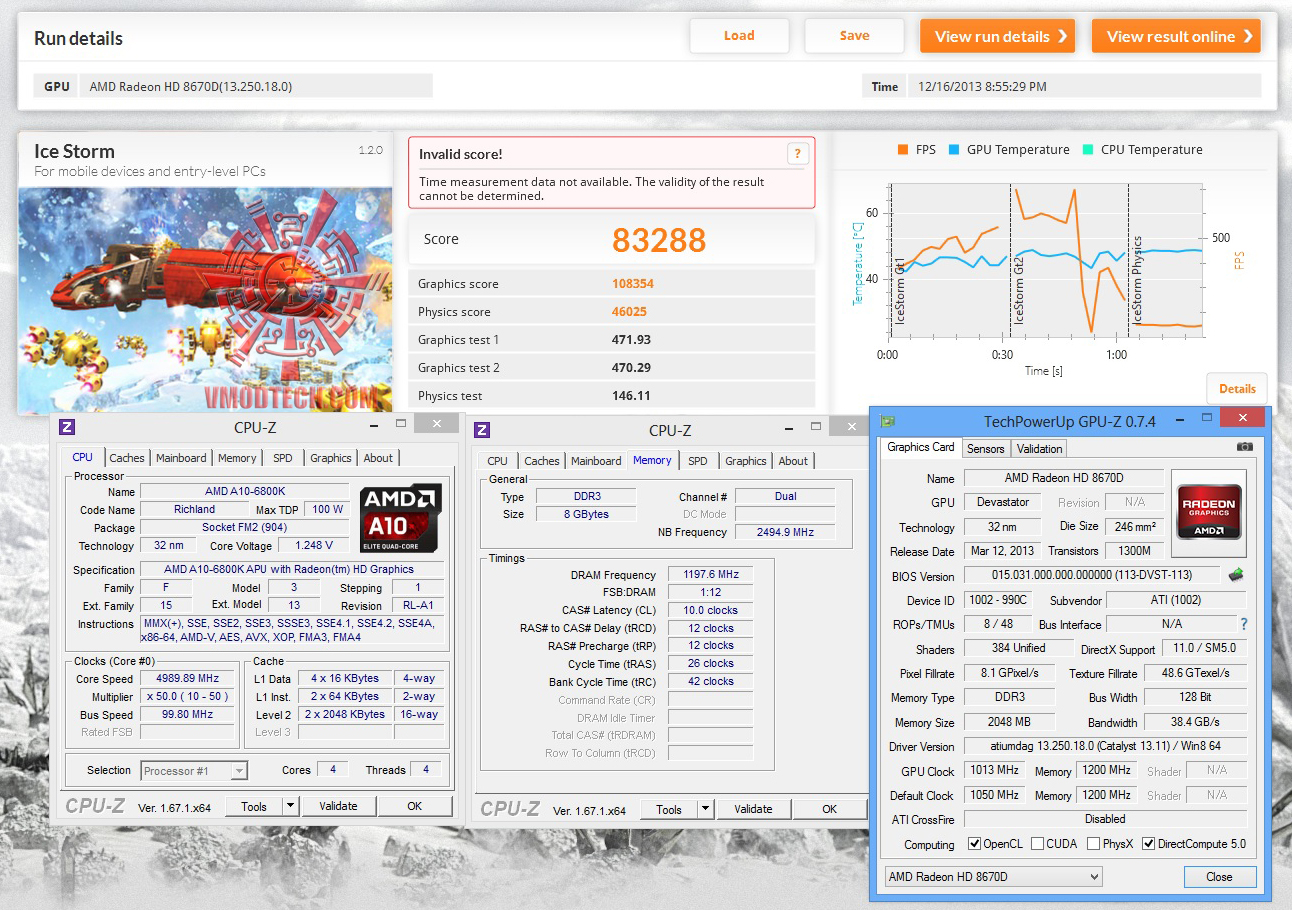The width and height of the screenshot is (1292, 910).
Task: Switch to the Validation tab in GPU-Z
Action: tap(1040, 449)
